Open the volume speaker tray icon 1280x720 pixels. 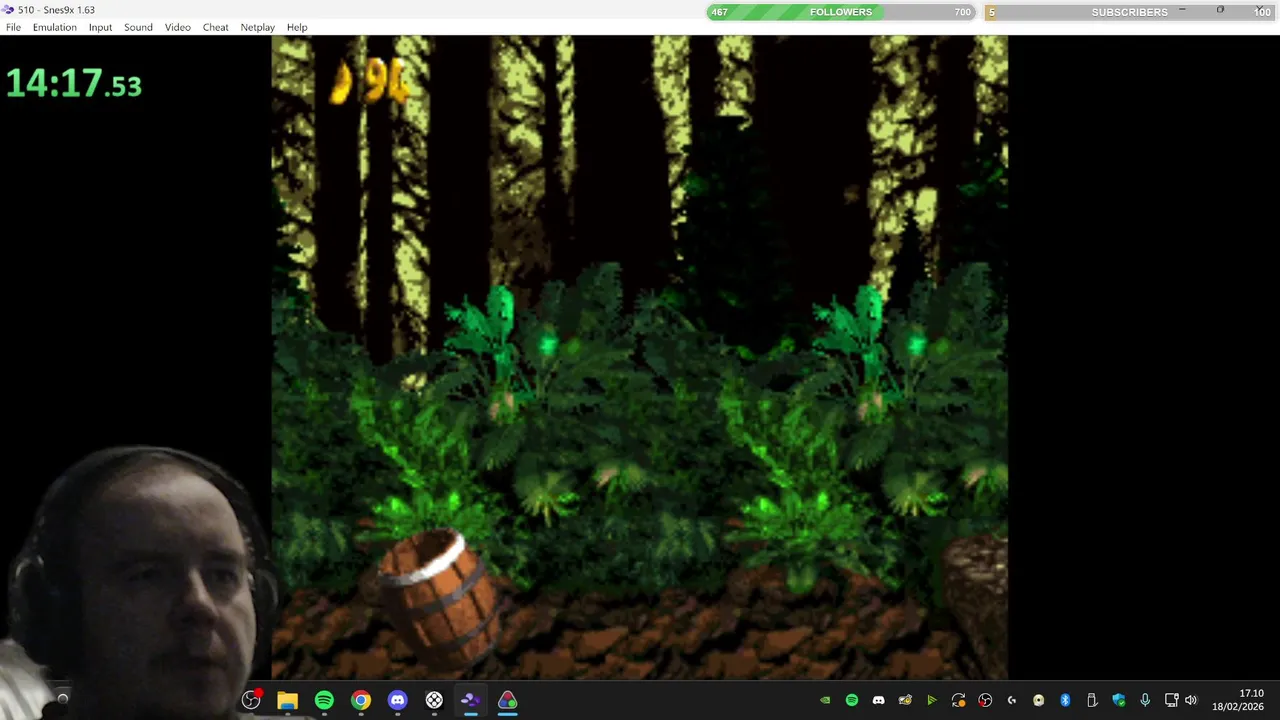(1190, 700)
